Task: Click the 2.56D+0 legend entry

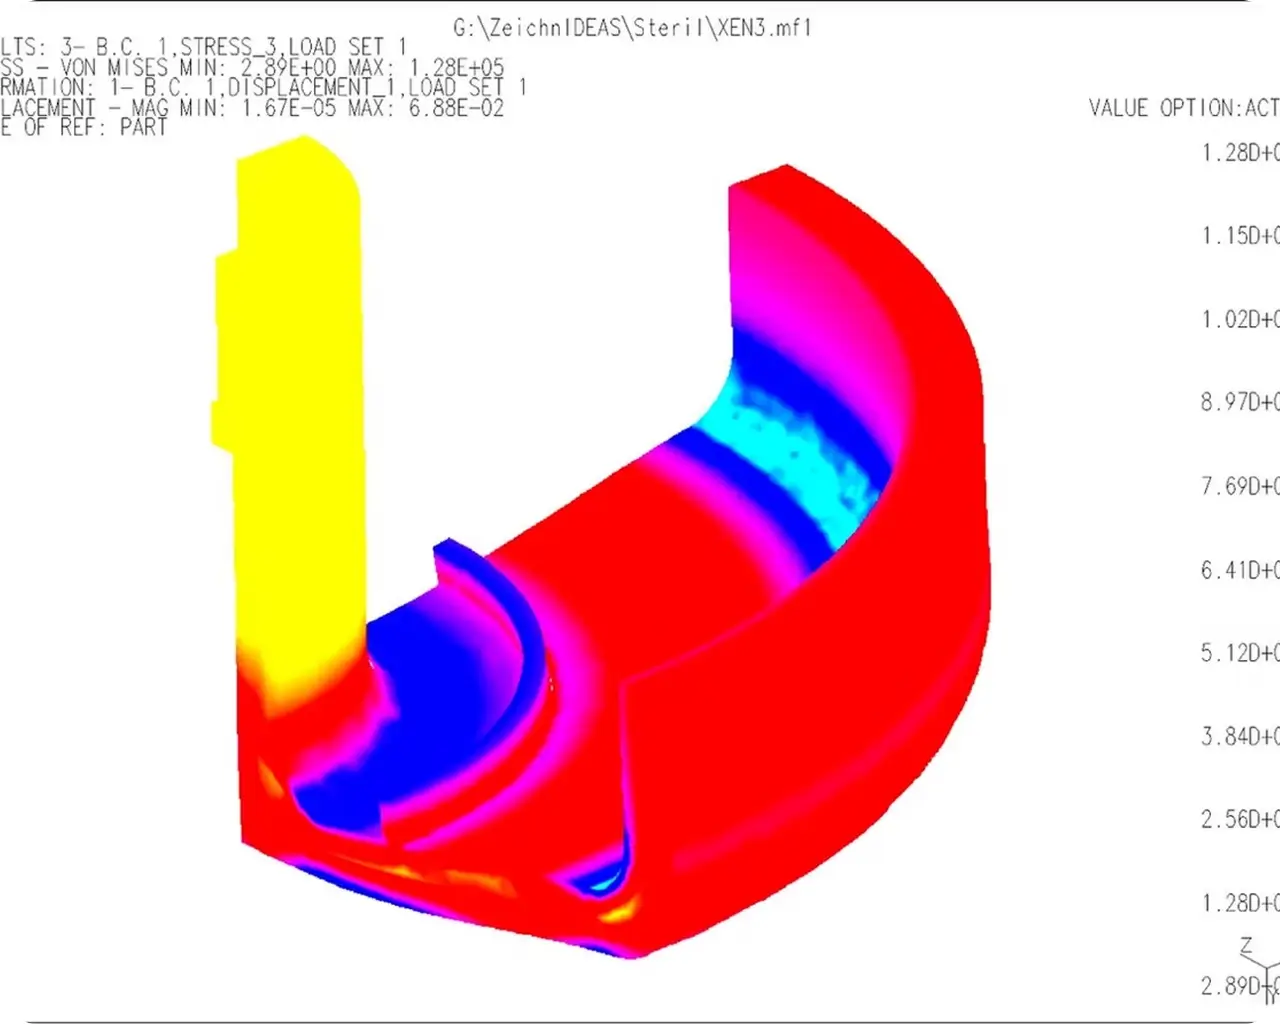Action: (1239, 819)
